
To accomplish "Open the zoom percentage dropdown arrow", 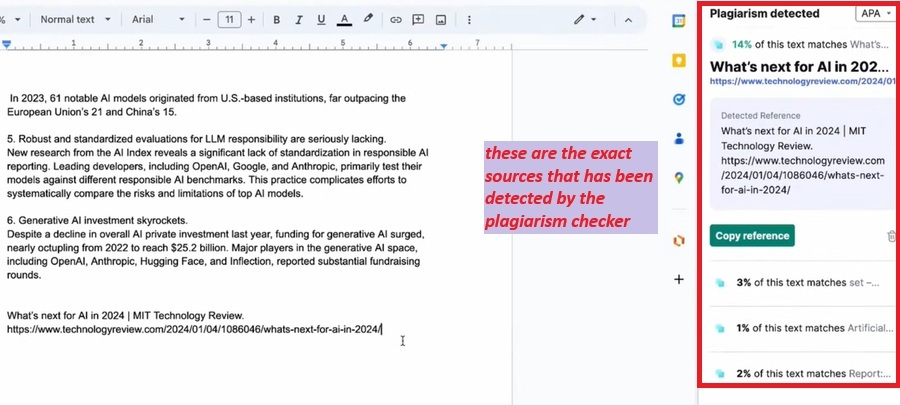I will (17, 20).
